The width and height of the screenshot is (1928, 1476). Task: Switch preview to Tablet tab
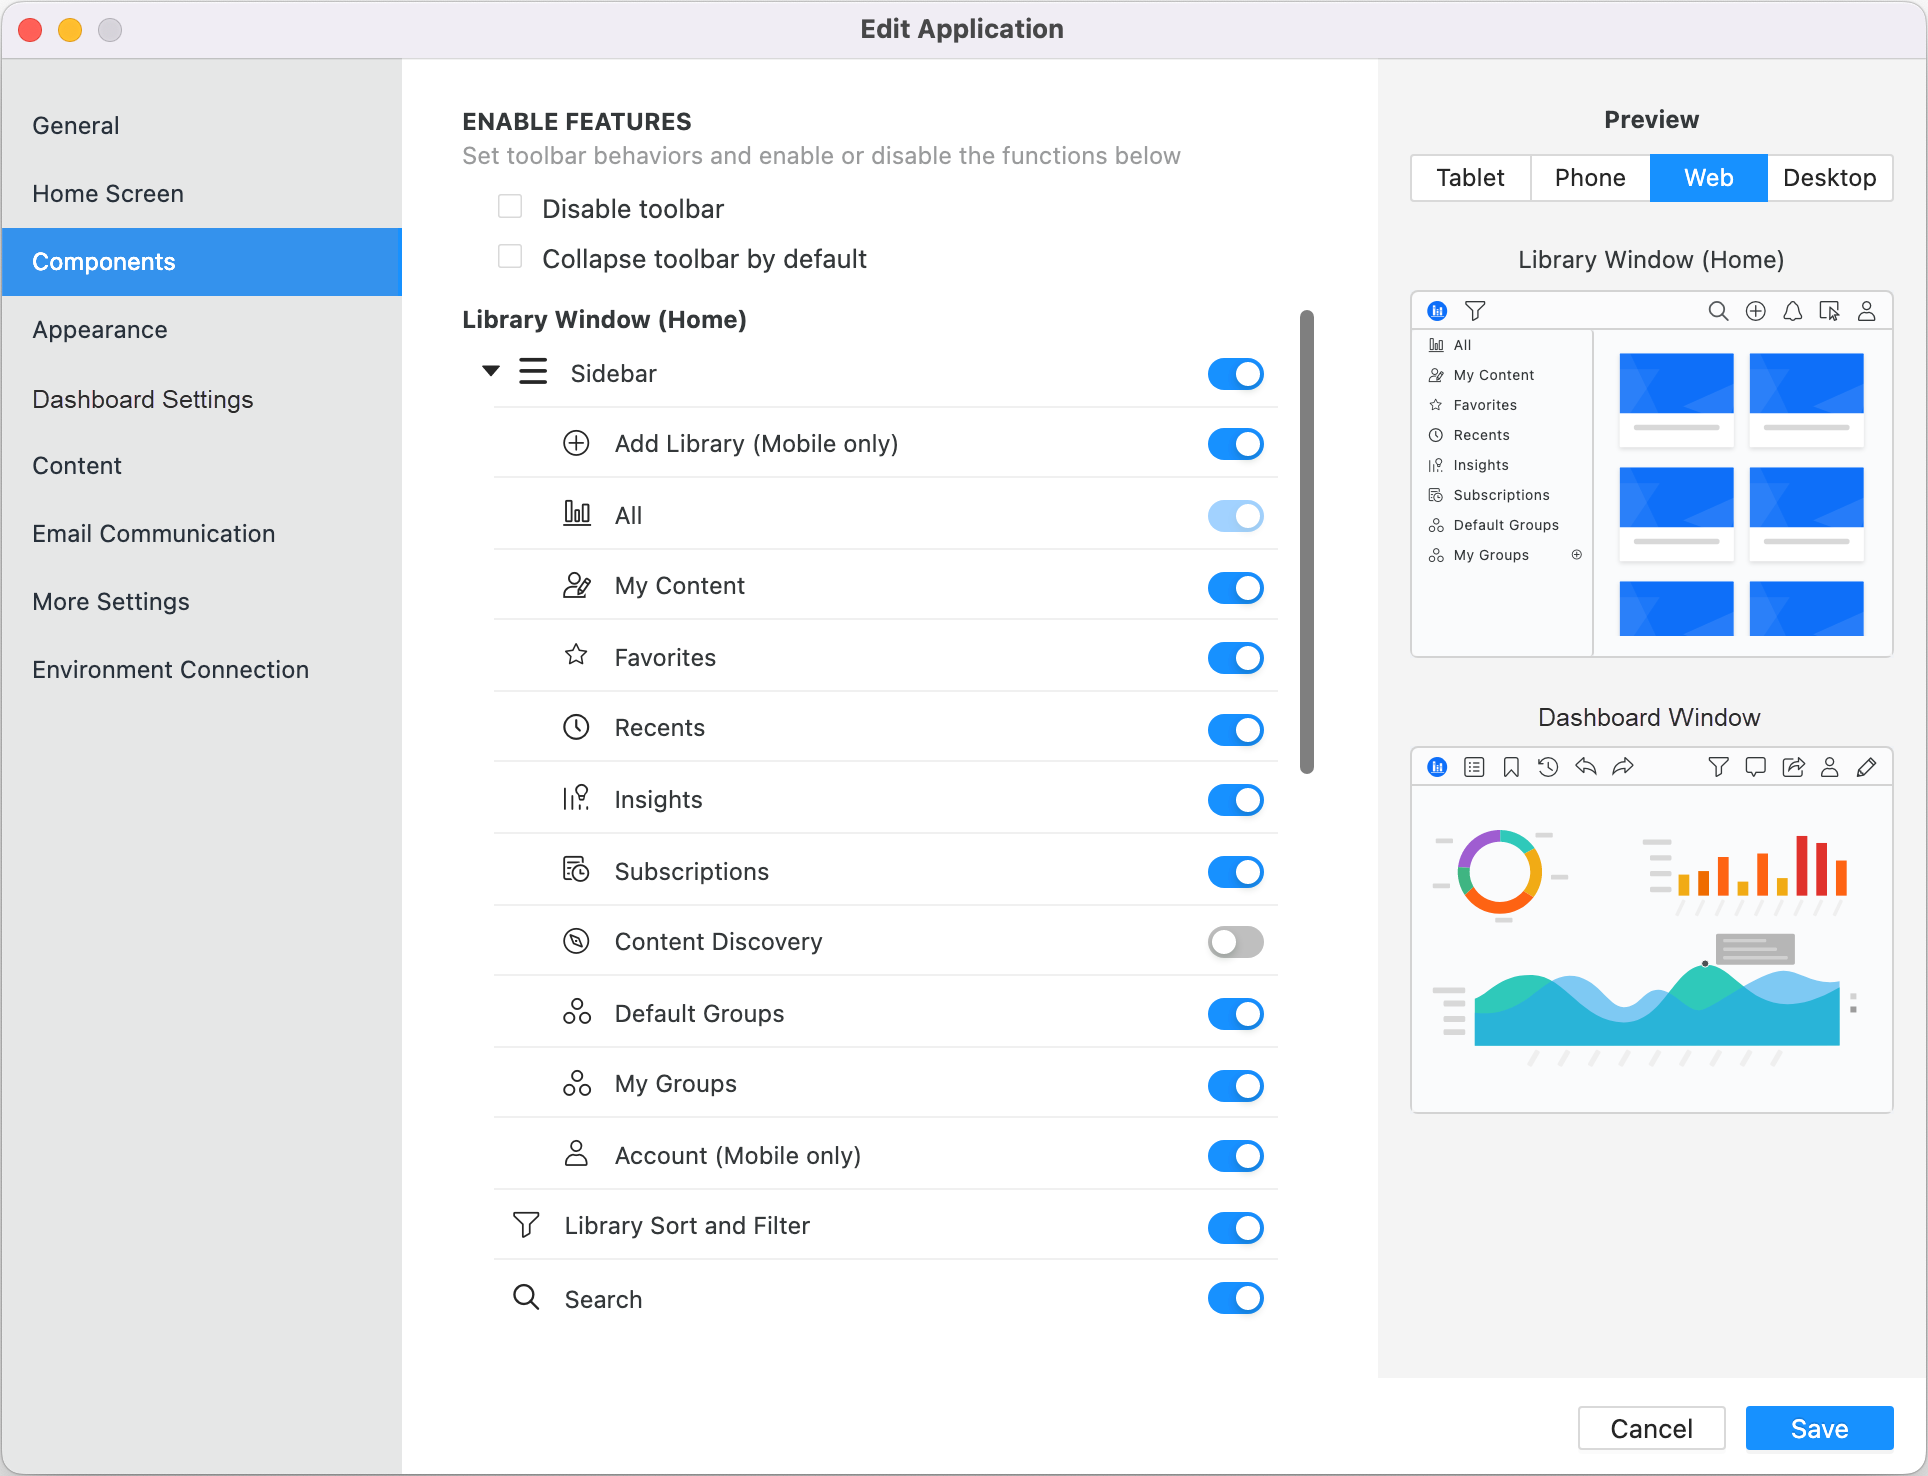click(1470, 178)
